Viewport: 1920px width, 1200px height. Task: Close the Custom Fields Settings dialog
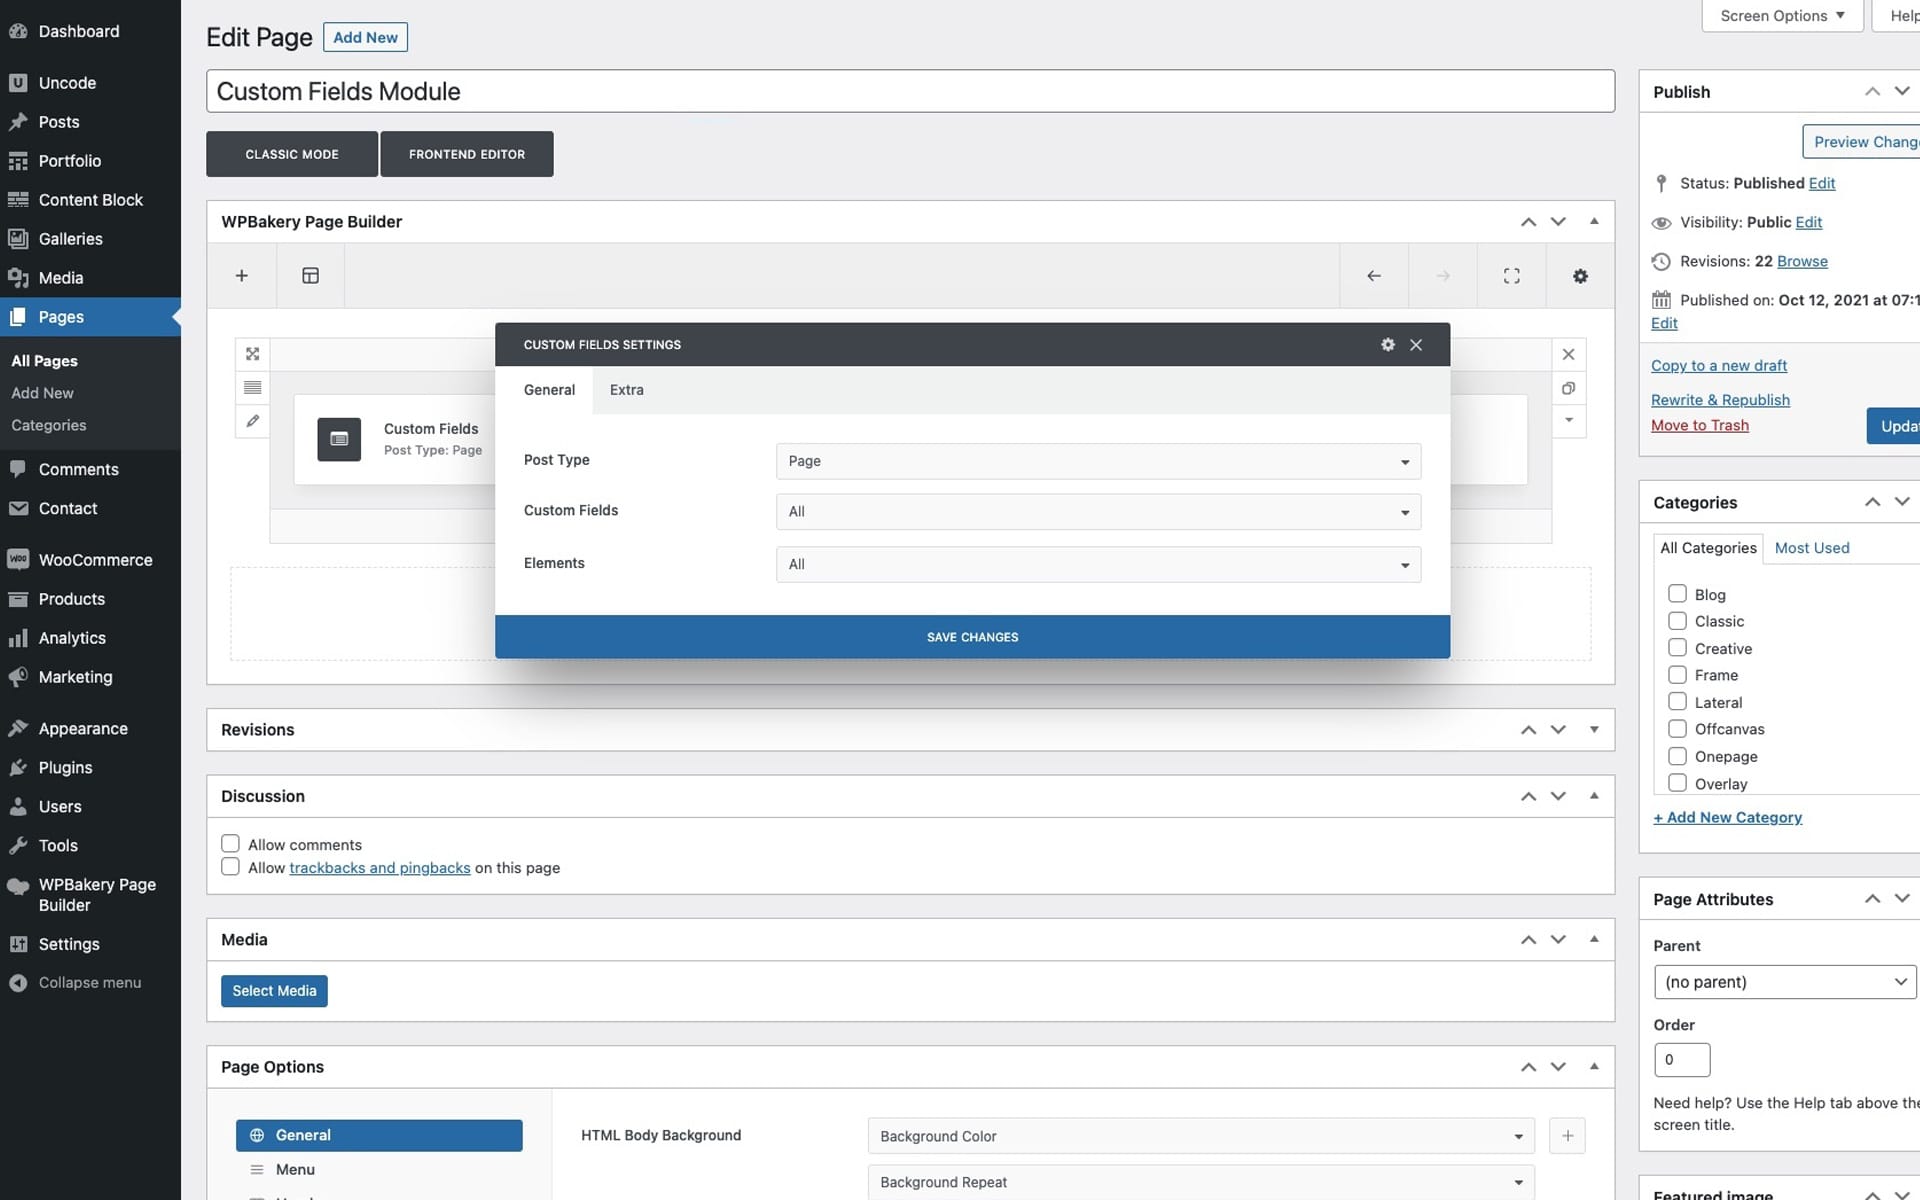coord(1416,345)
